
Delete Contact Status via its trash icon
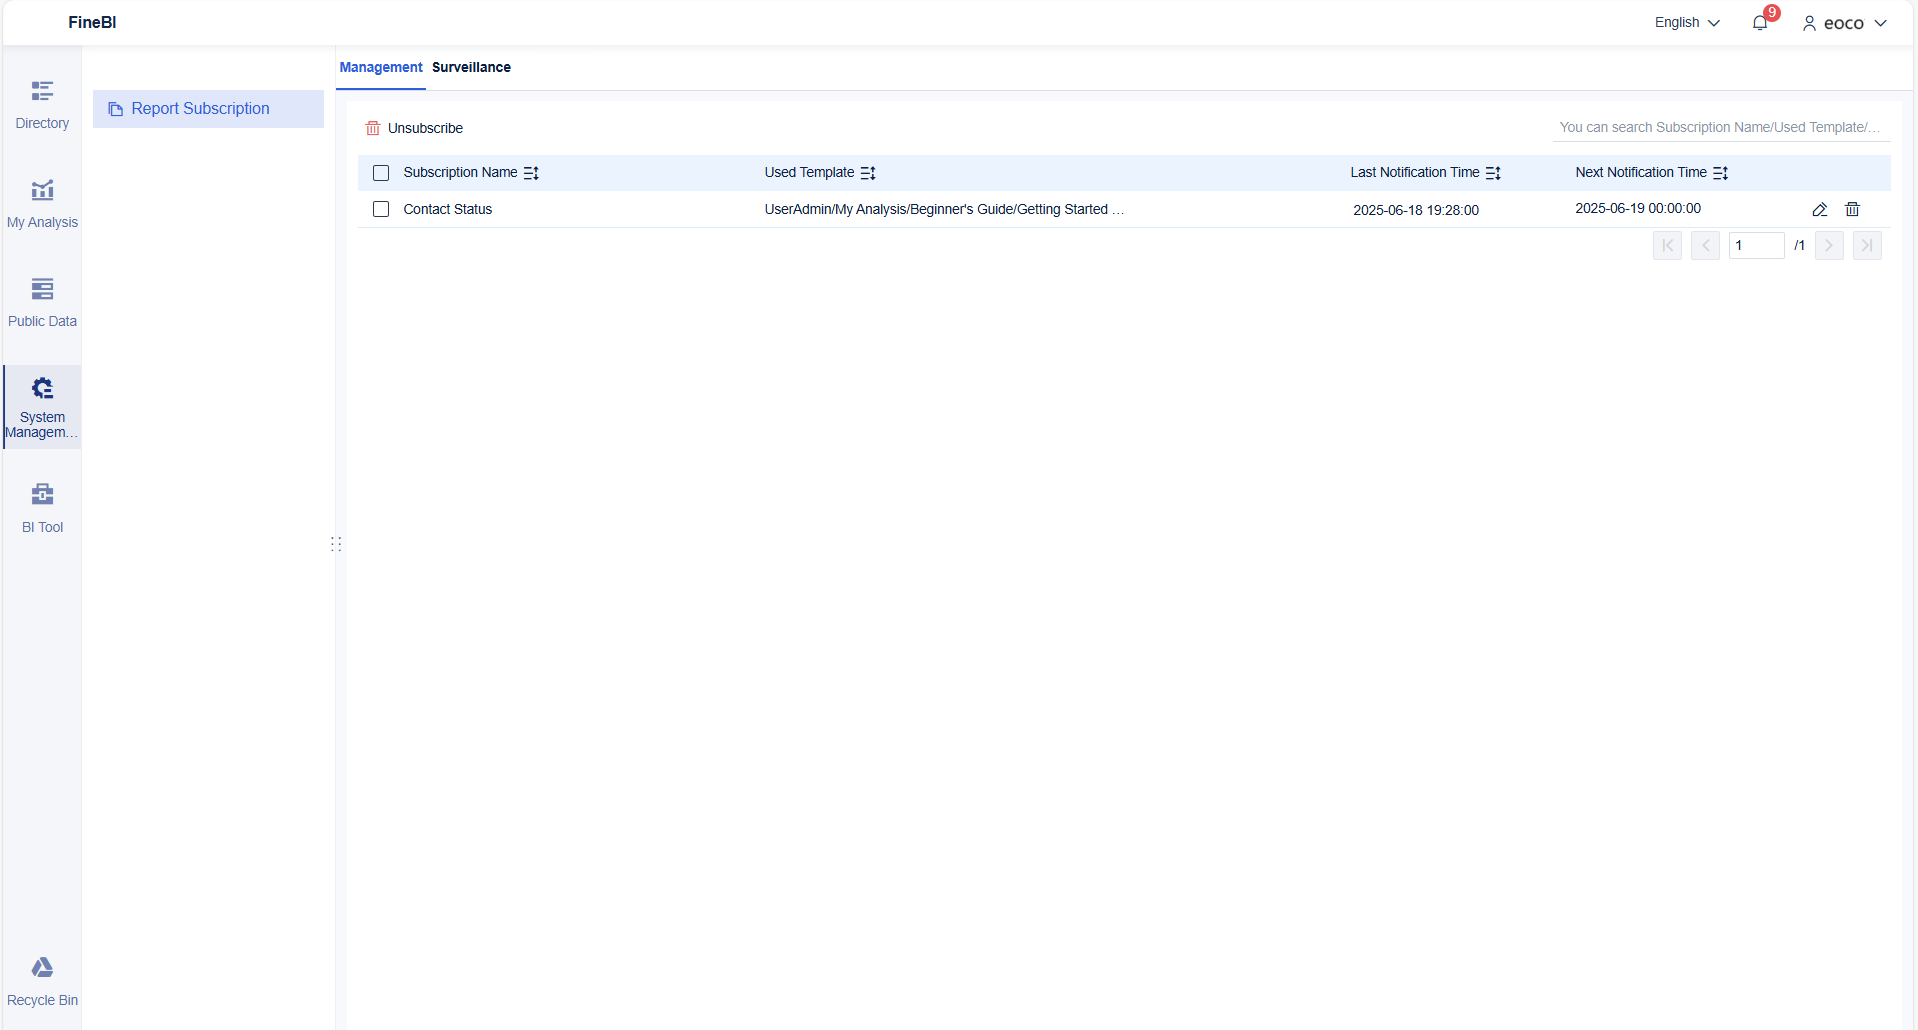pos(1853,209)
